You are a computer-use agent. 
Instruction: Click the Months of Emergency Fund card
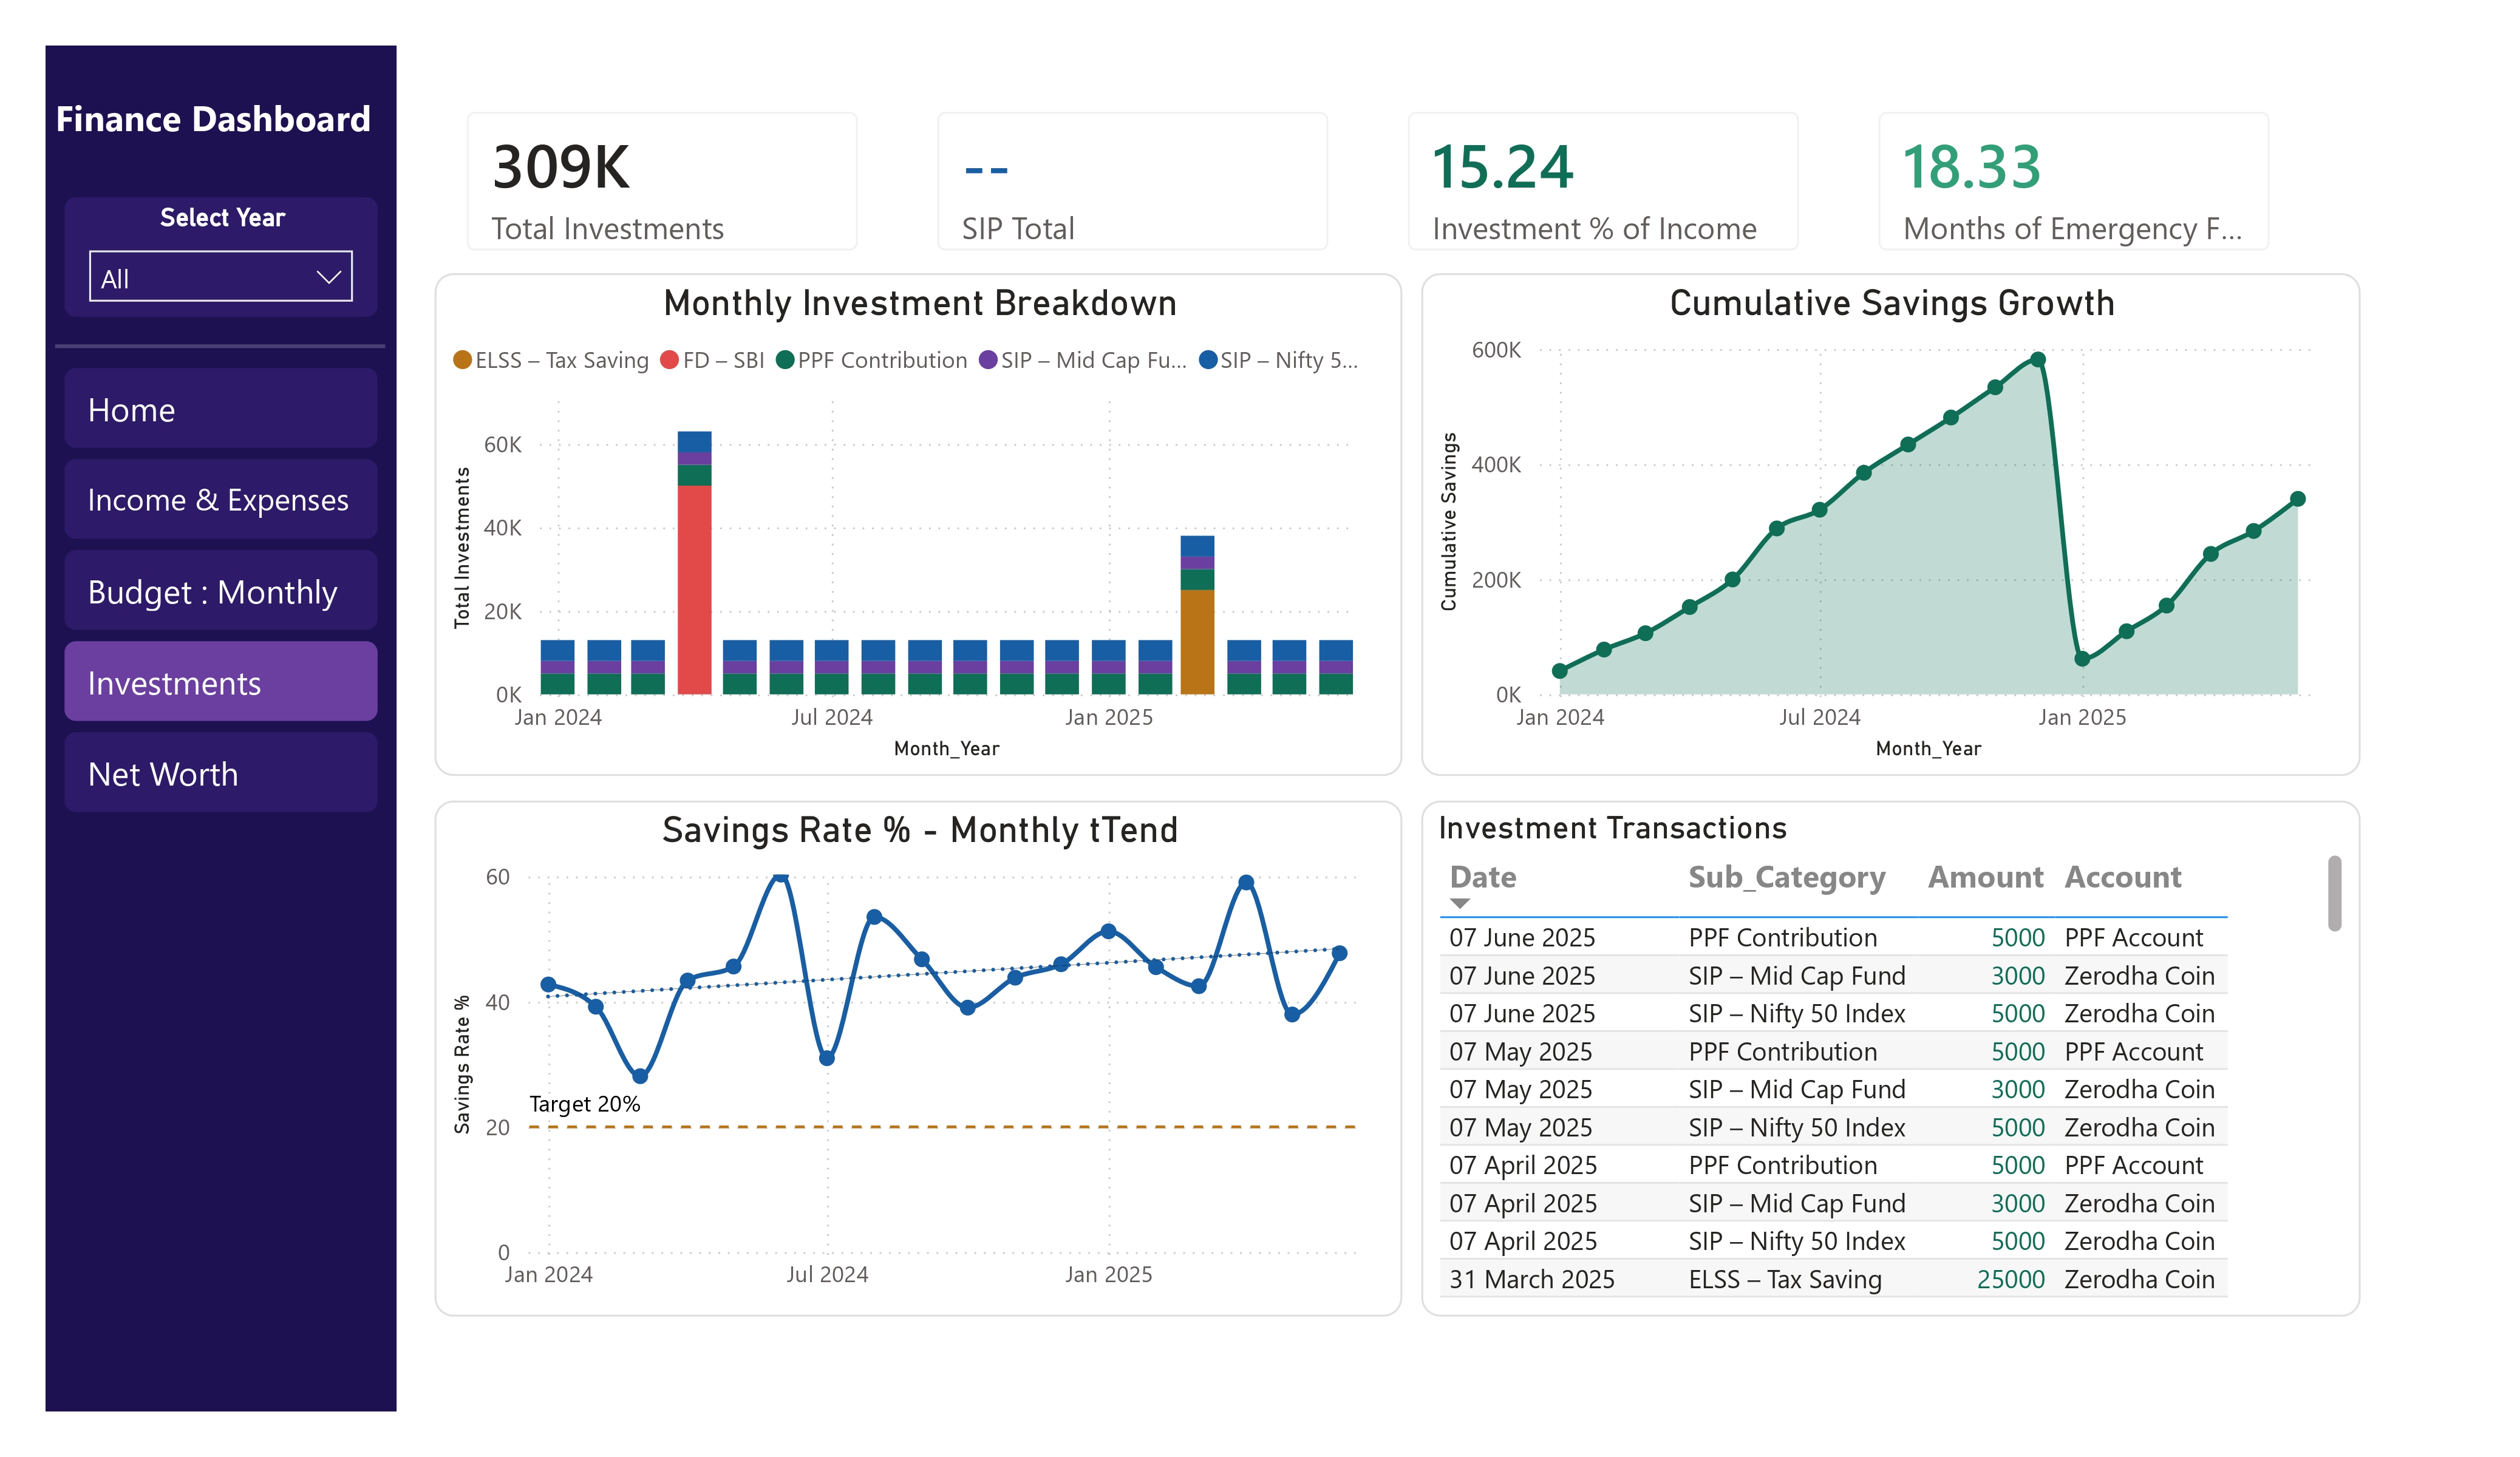point(2073,181)
